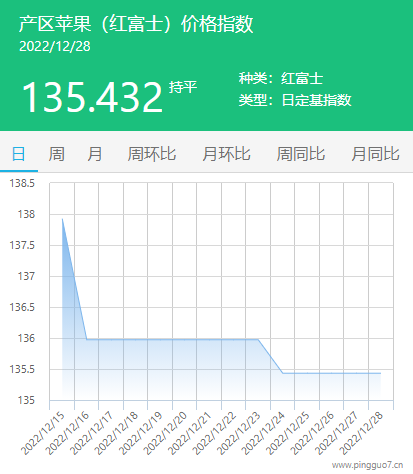Image resolution: width=413 pixels, height=474 pixels.
Task: Click the 2022/12/15 peak data point
Action: 62,219
